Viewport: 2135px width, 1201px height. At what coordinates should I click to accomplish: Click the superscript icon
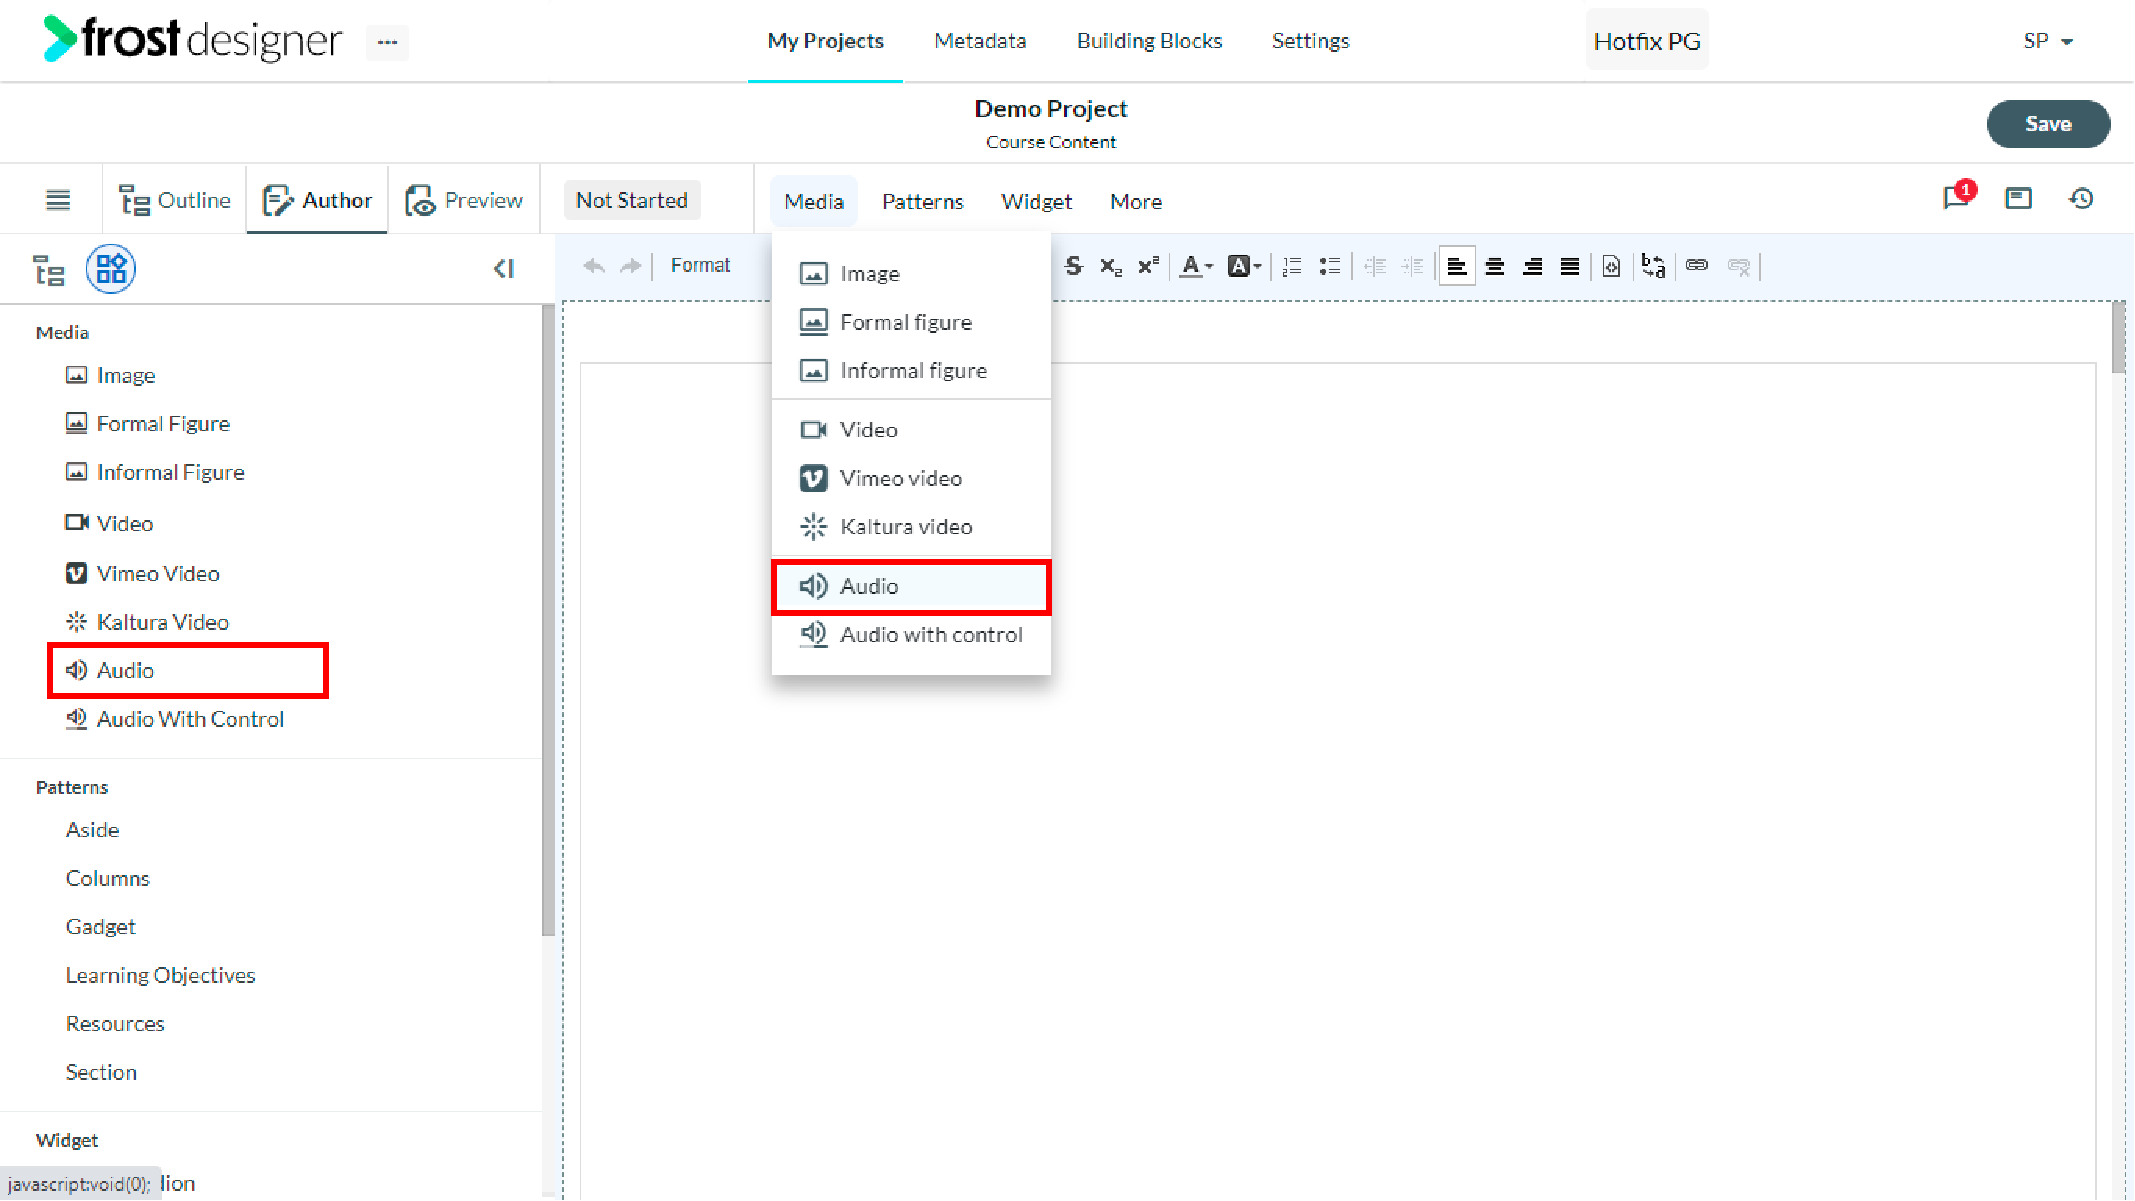(x=1148, y=266)
